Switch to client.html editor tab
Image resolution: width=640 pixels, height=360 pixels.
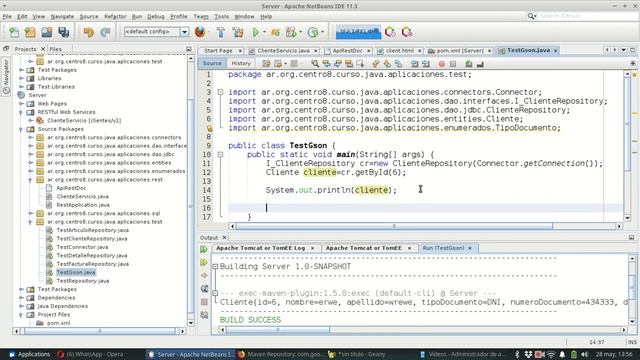pos(400,51)
